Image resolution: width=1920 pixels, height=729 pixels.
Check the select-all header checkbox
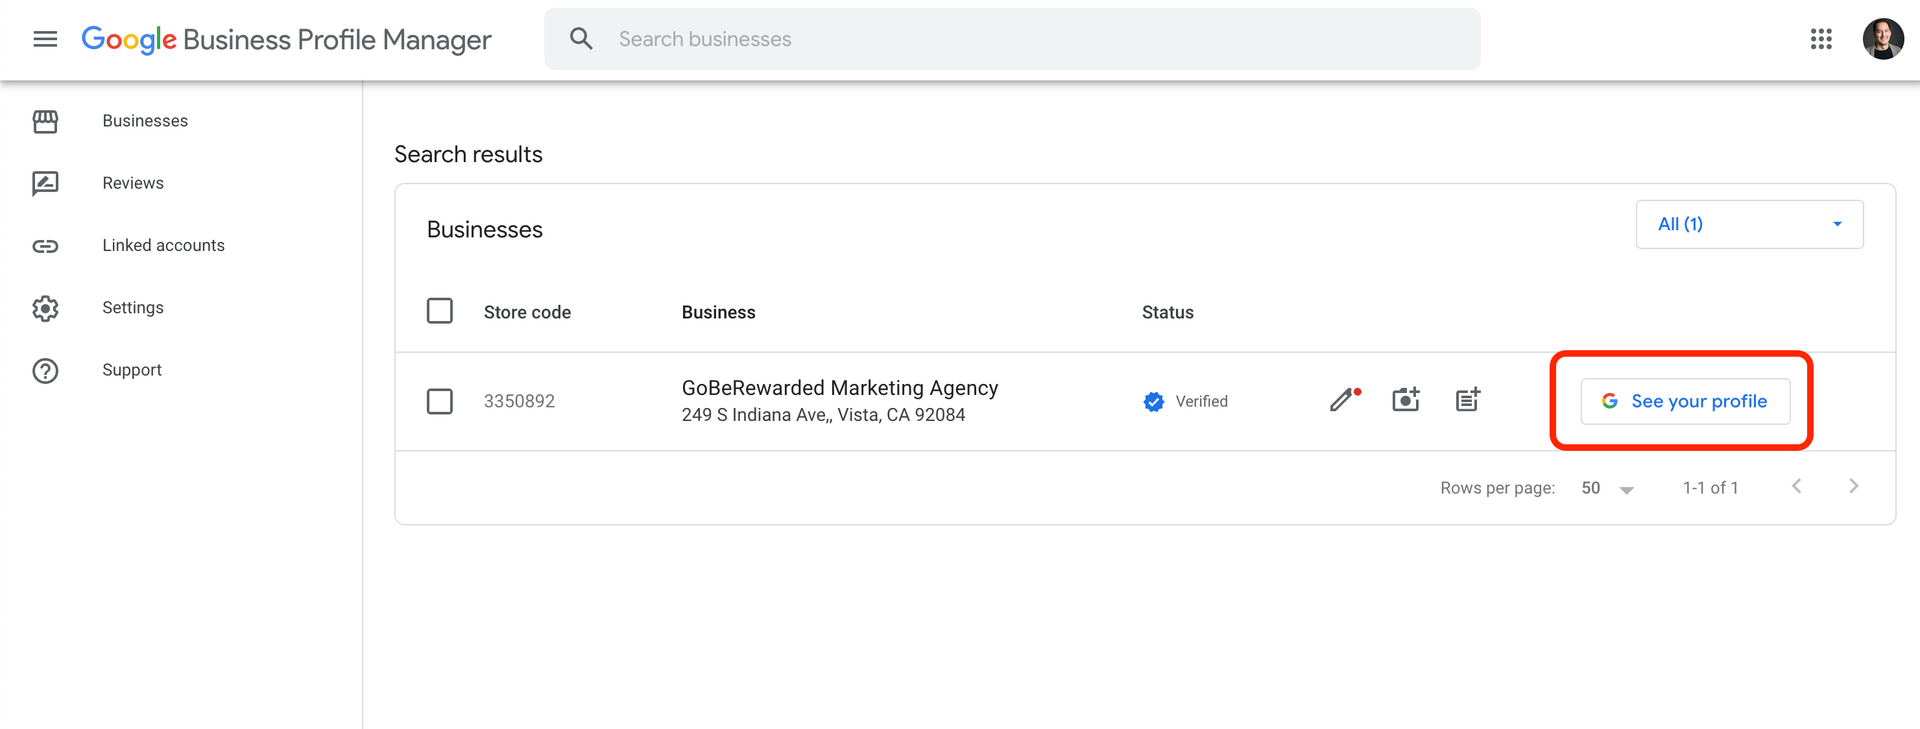[x=440, y=311]
